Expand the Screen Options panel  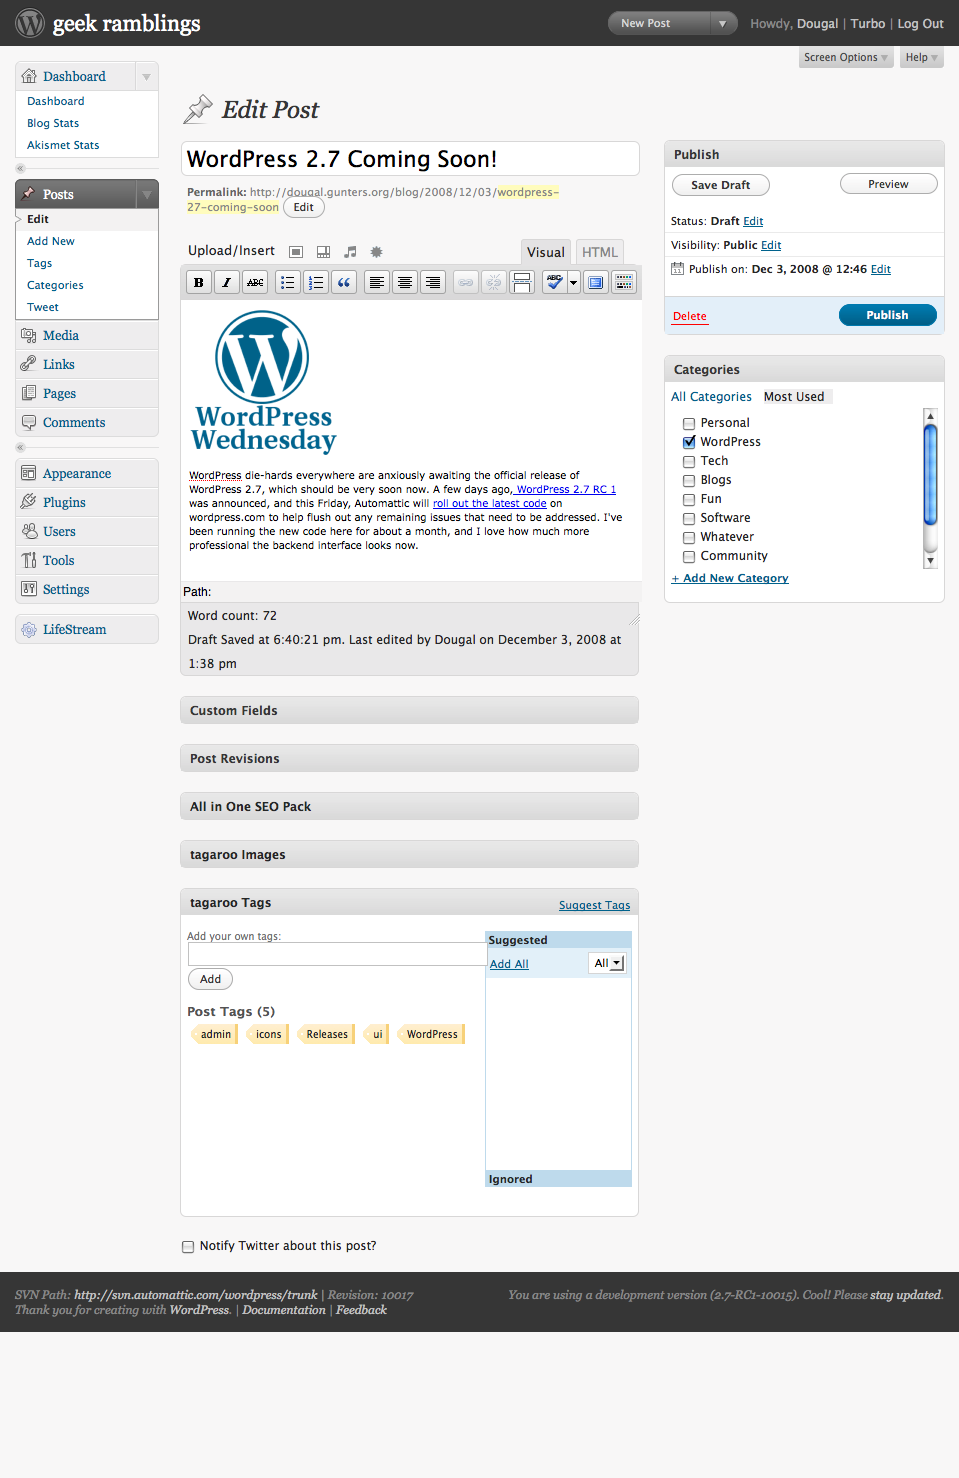tap(845, 58)
